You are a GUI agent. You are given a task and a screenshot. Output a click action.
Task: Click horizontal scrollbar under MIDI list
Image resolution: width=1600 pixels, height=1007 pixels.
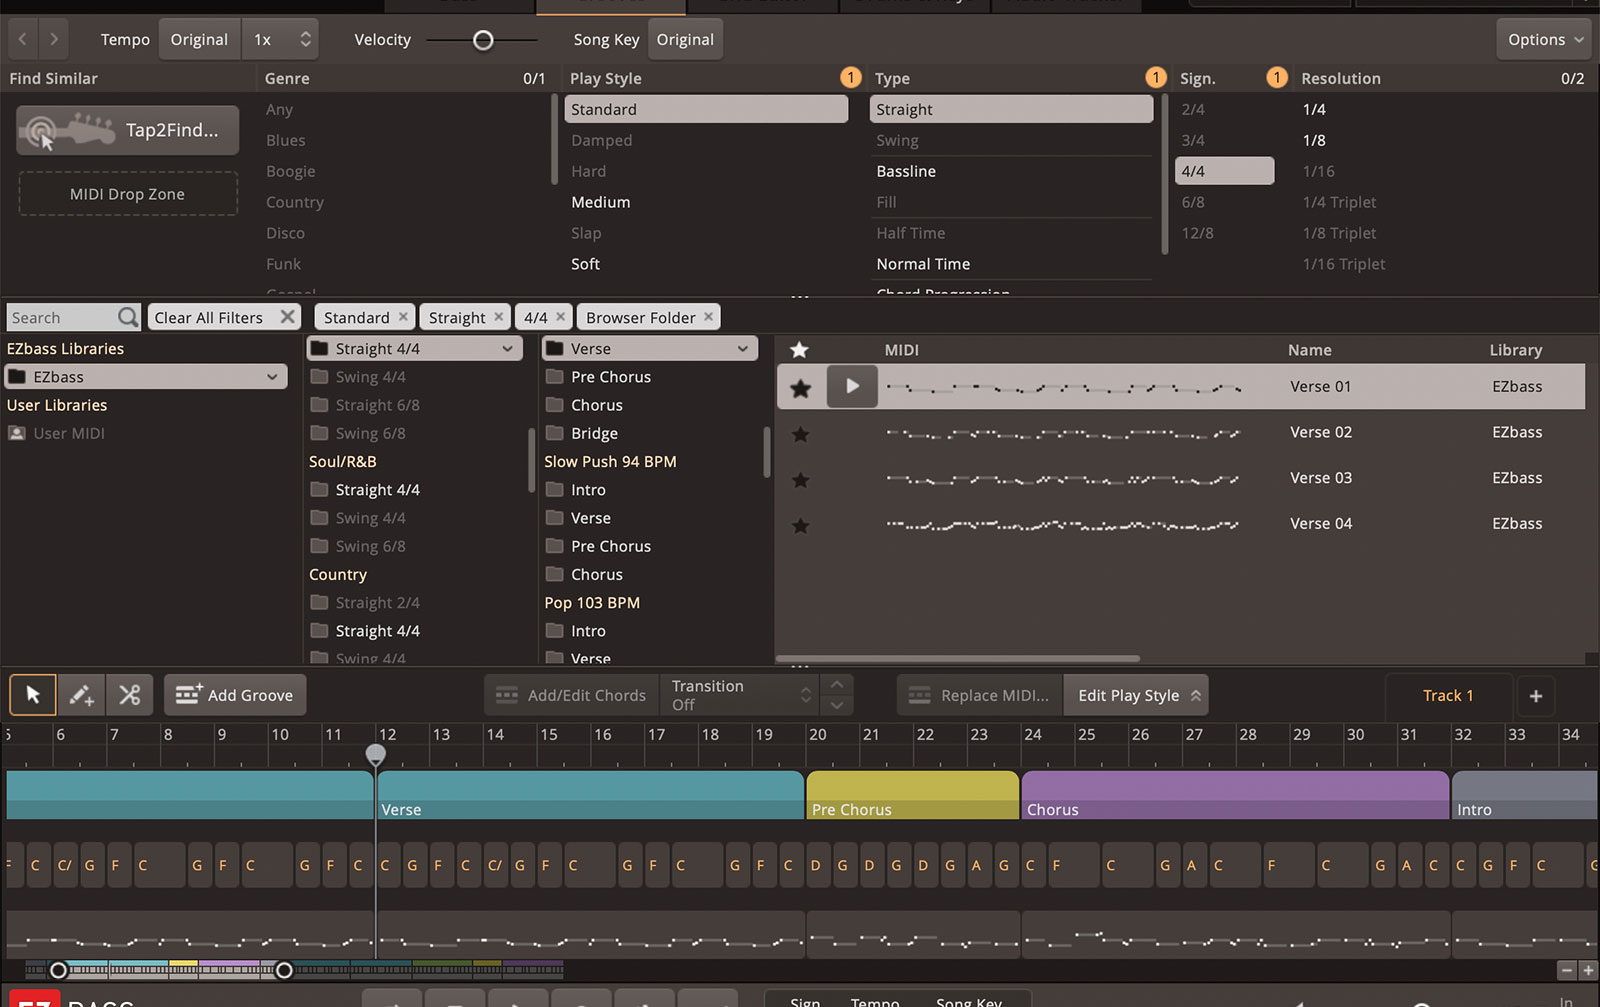[x=958, y=658]
